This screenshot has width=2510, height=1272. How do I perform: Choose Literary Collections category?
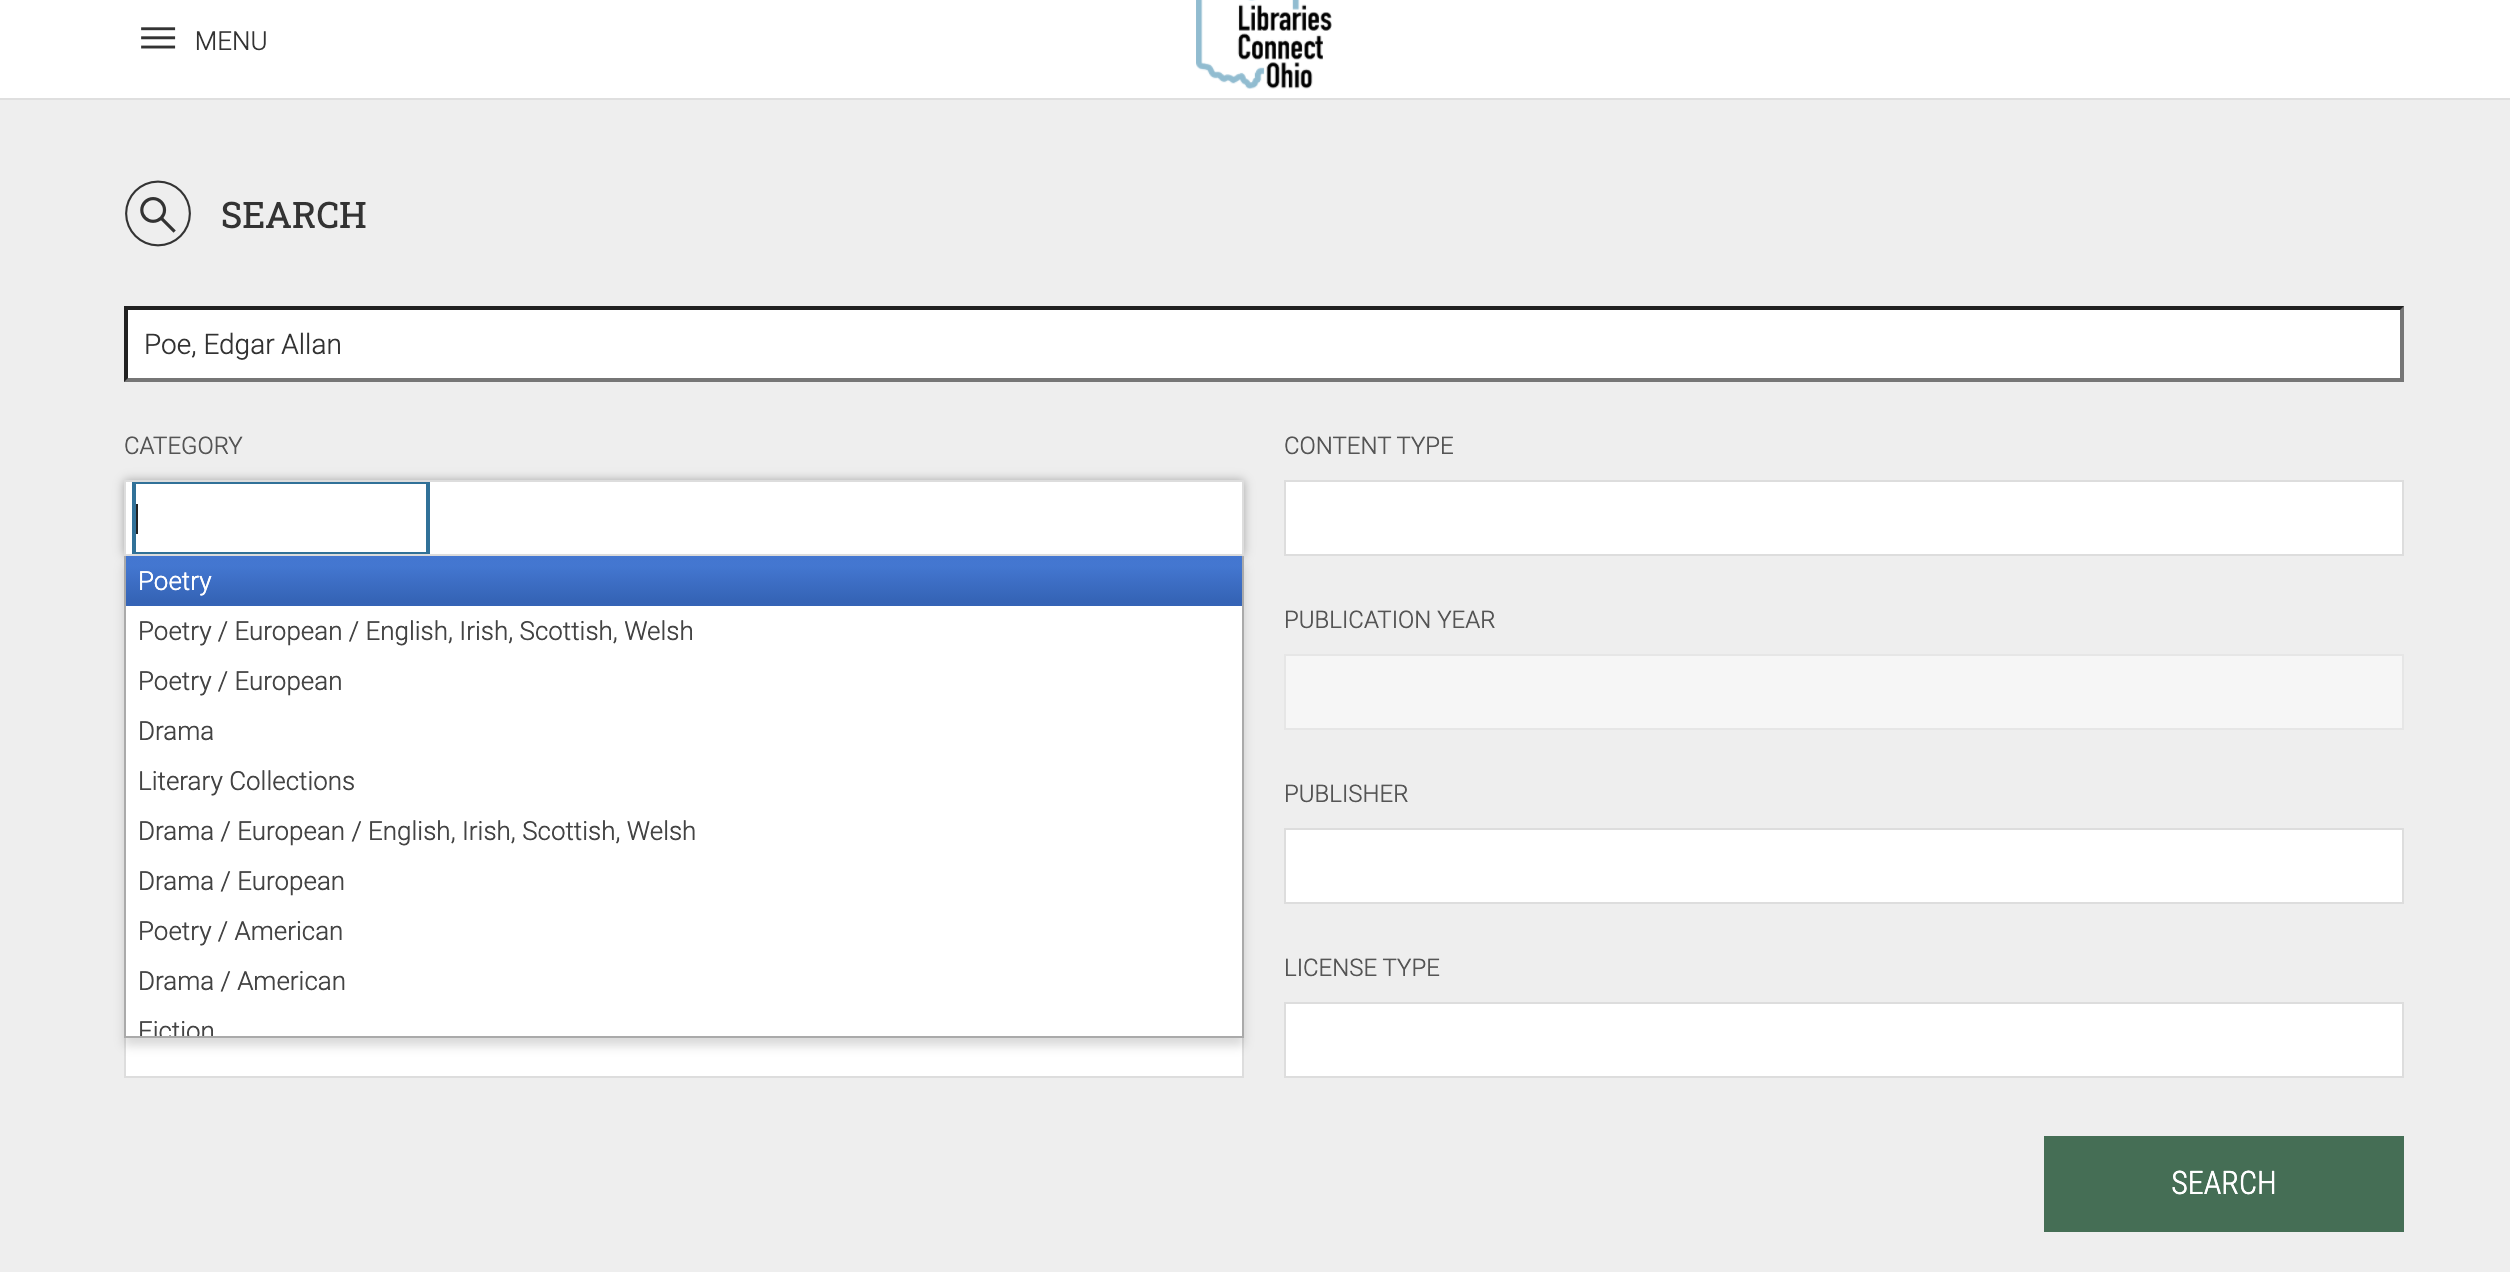tap(684, 781)
